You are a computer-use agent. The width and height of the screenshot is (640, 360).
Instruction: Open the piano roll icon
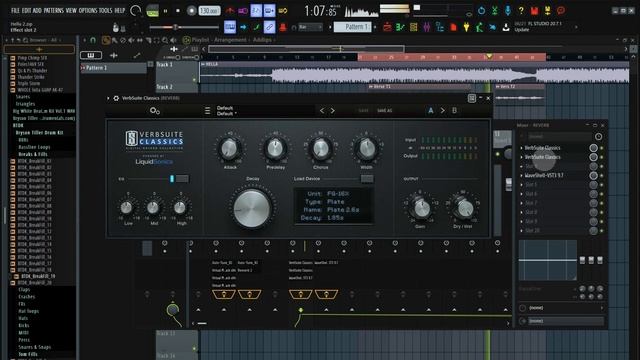click(x=400, y=27)
